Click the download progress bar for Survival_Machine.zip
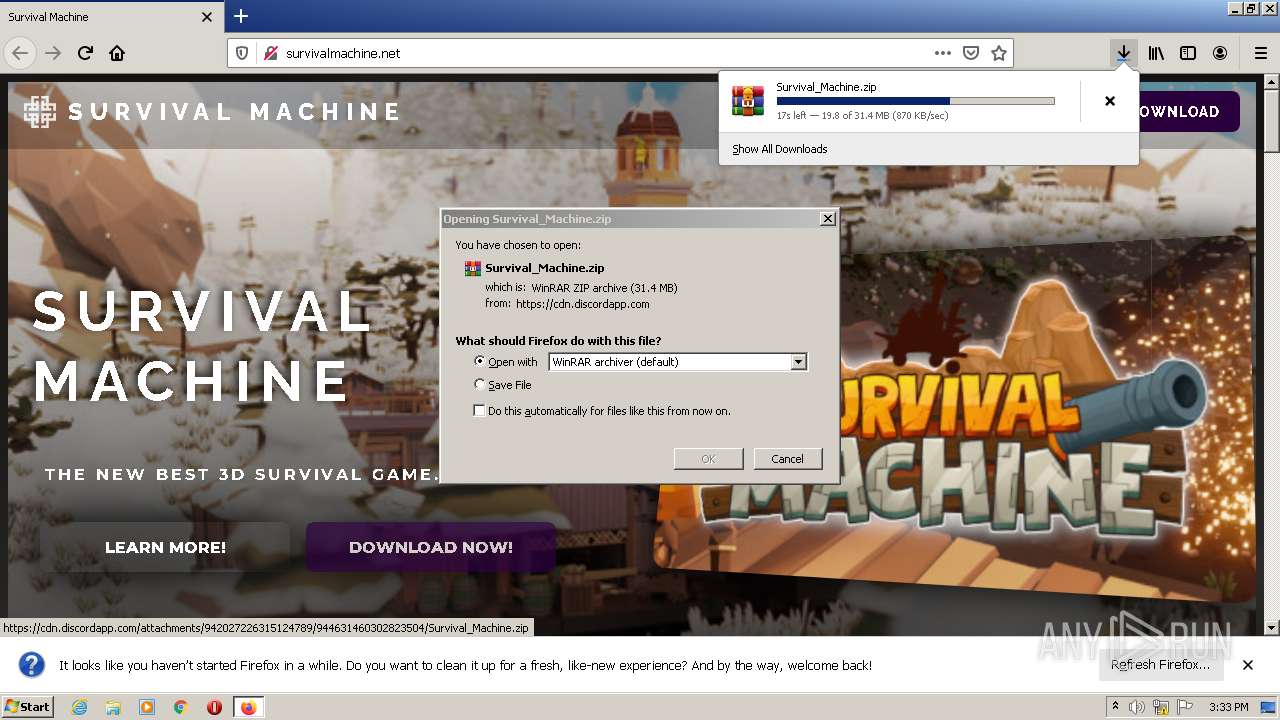The image size is (1280, 720). point(915,101)
